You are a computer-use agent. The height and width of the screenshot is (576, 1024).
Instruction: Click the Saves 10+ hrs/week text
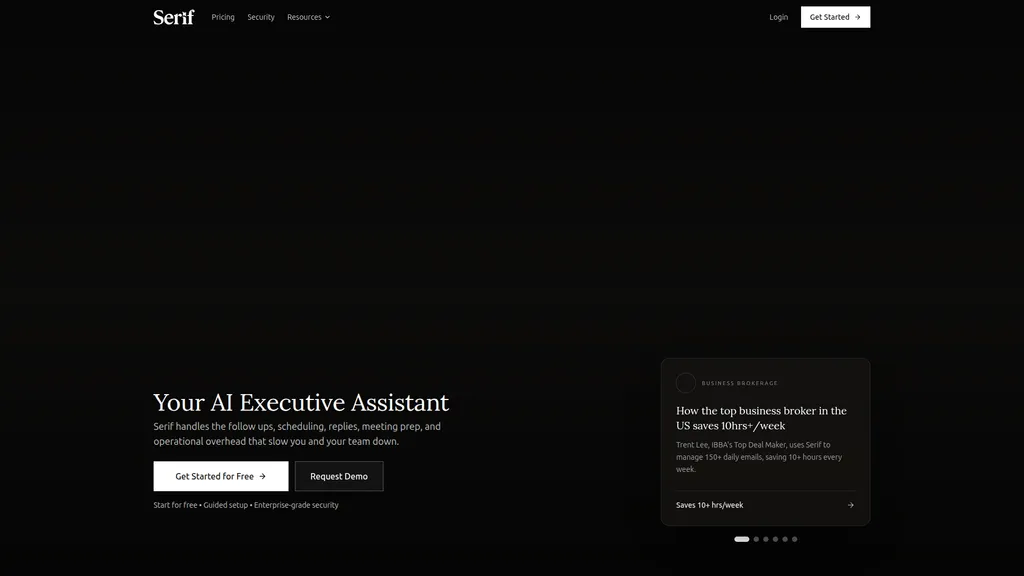(x=709, y=505)
